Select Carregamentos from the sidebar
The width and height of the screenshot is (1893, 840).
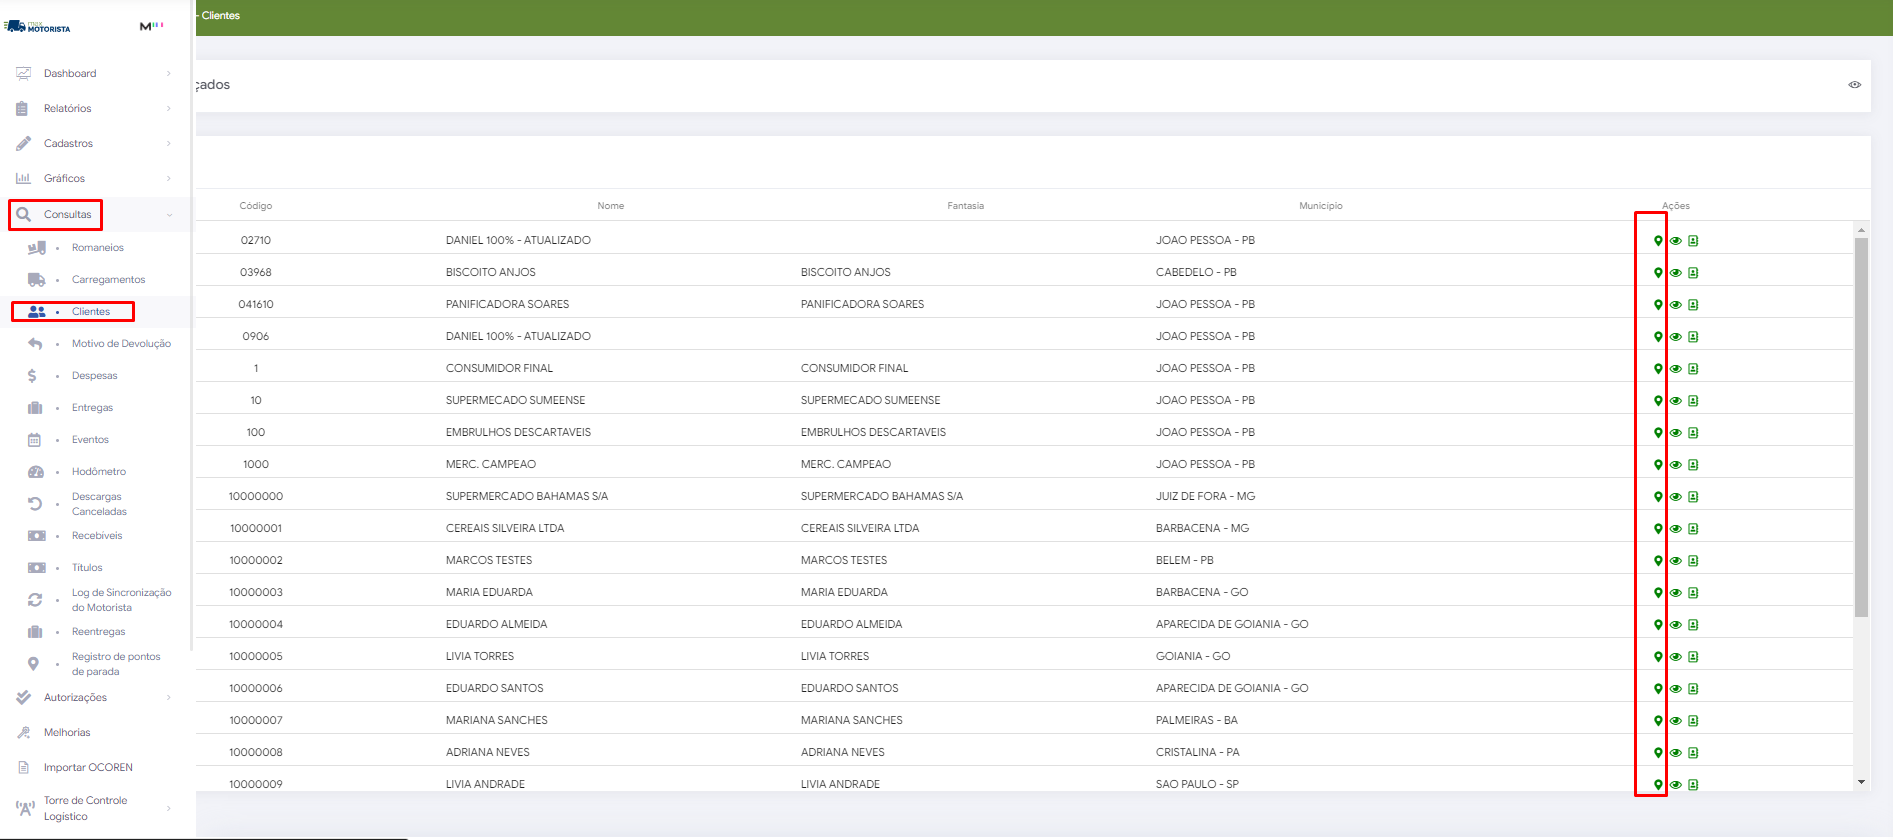(108, 280)
